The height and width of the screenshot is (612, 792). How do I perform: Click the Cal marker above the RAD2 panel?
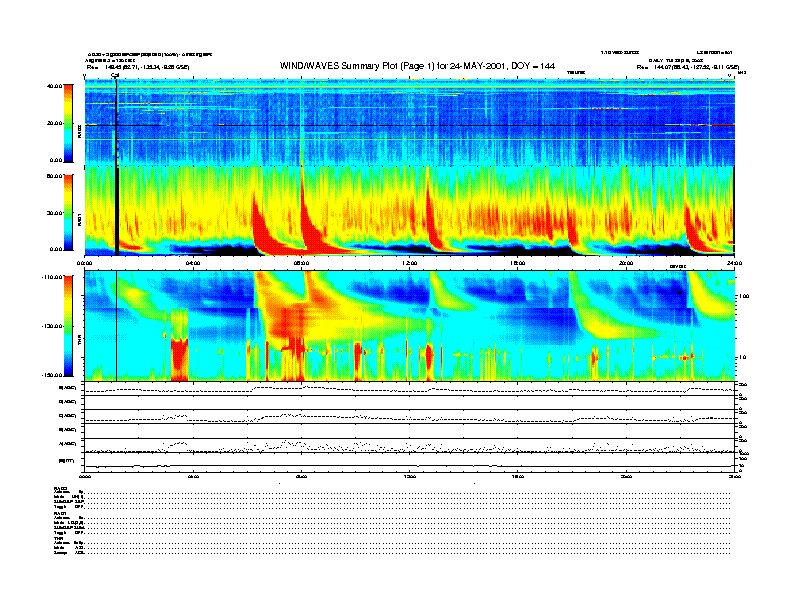(115, 75)
